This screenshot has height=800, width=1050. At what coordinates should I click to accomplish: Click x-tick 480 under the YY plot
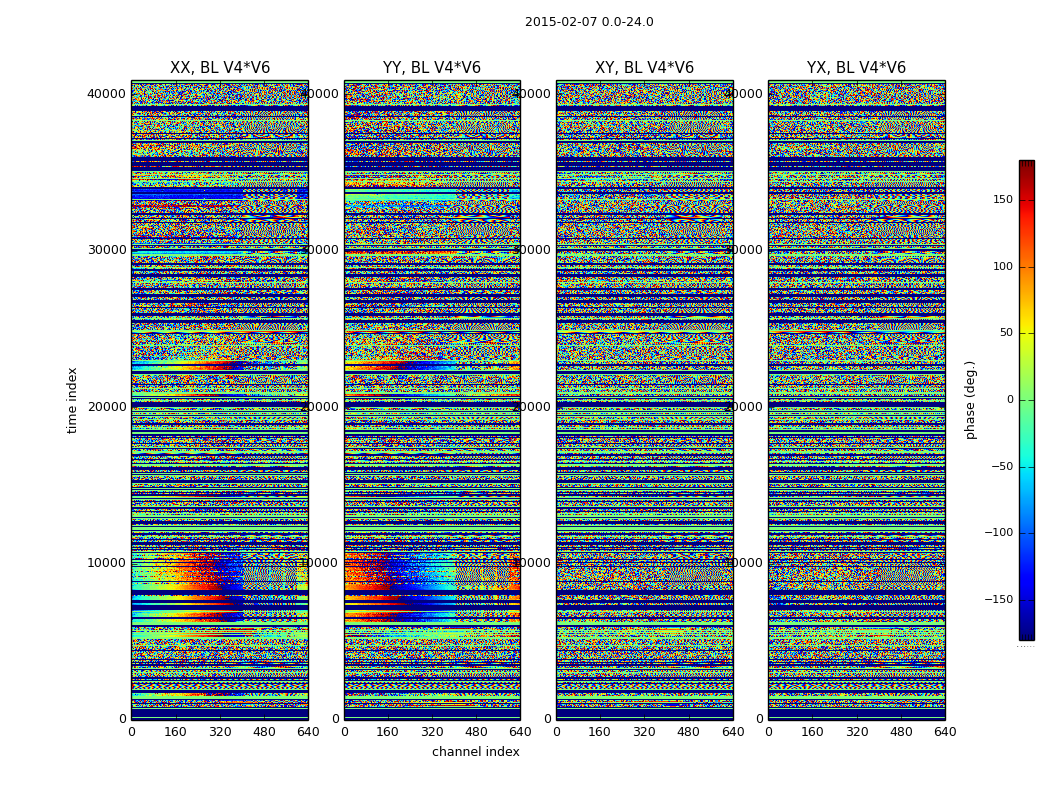[476, 732]
